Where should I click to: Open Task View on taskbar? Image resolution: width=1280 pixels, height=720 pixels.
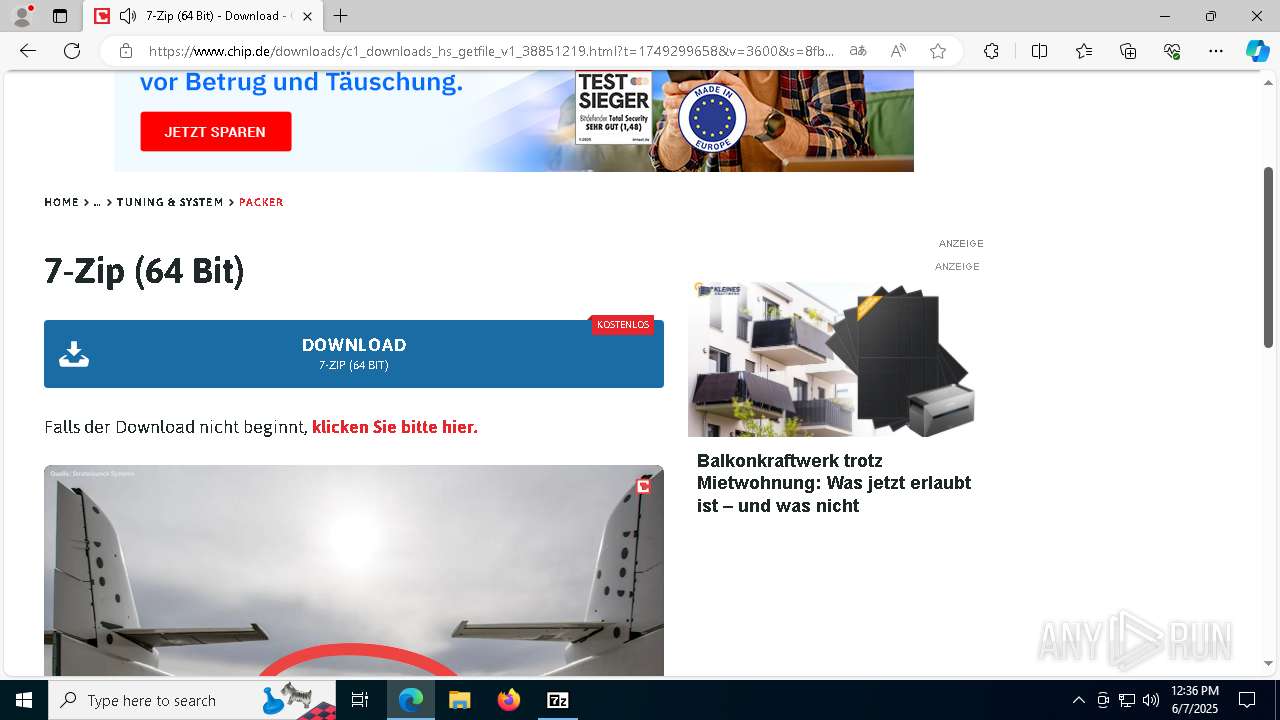(360, 700)
